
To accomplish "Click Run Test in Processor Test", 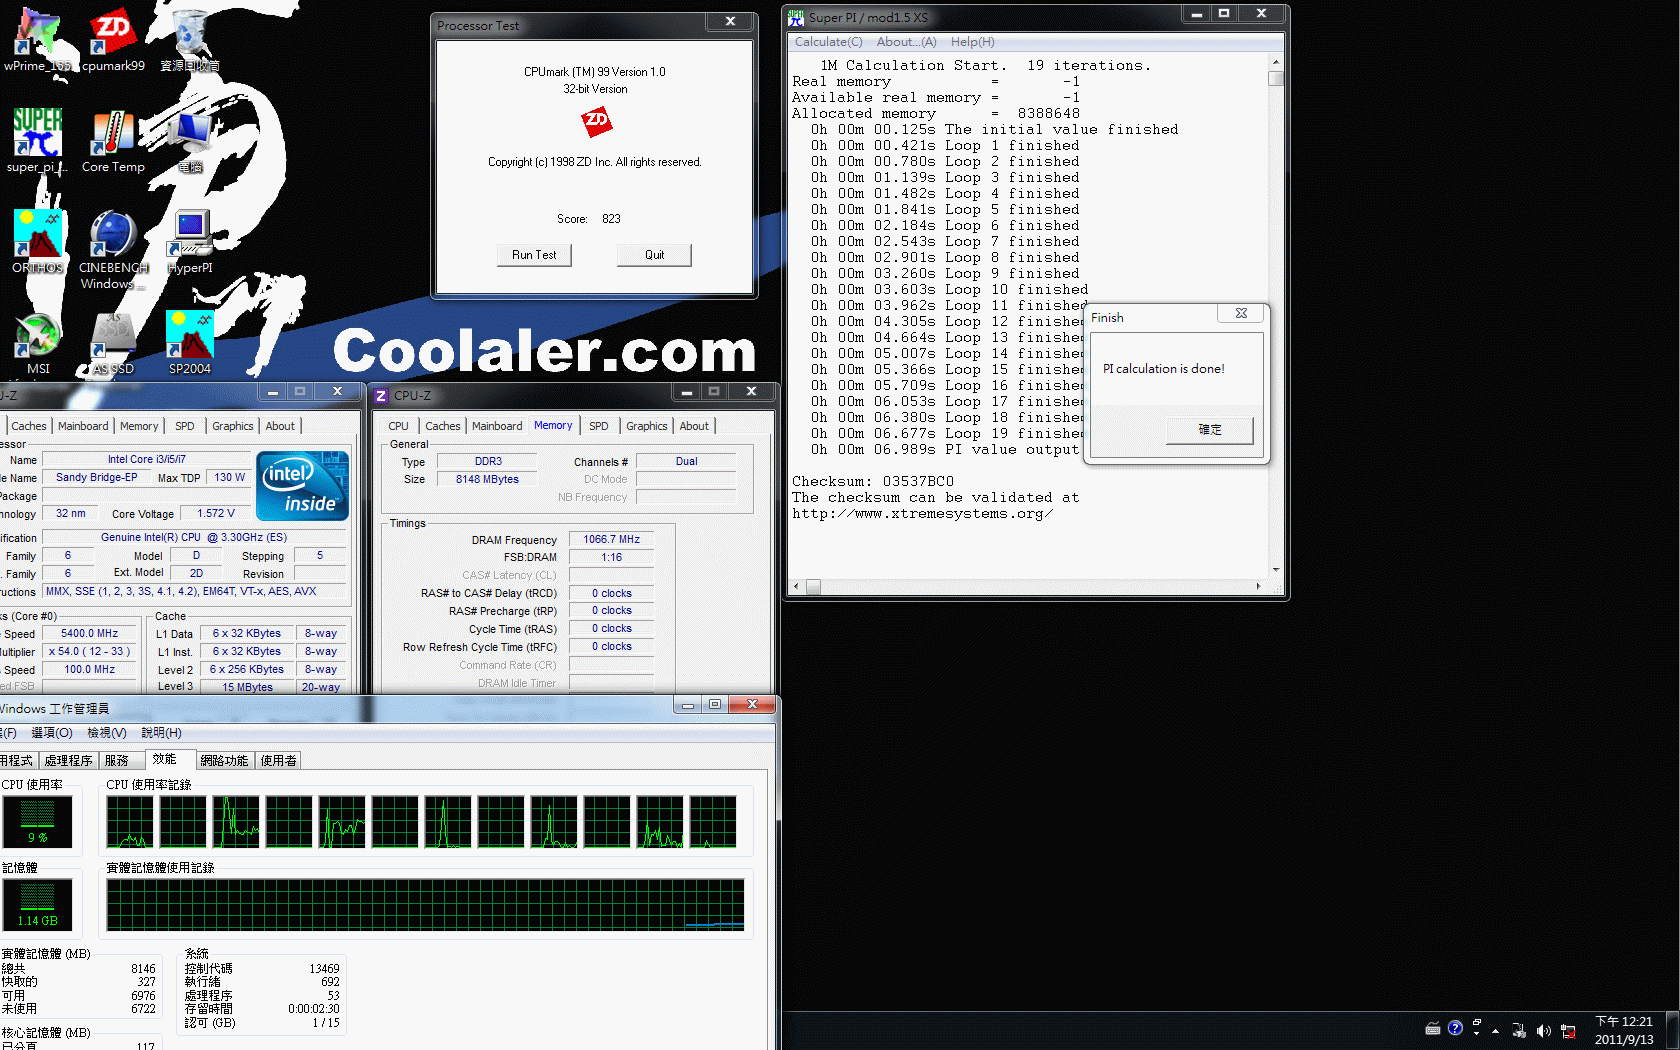I will pos(534,255).
